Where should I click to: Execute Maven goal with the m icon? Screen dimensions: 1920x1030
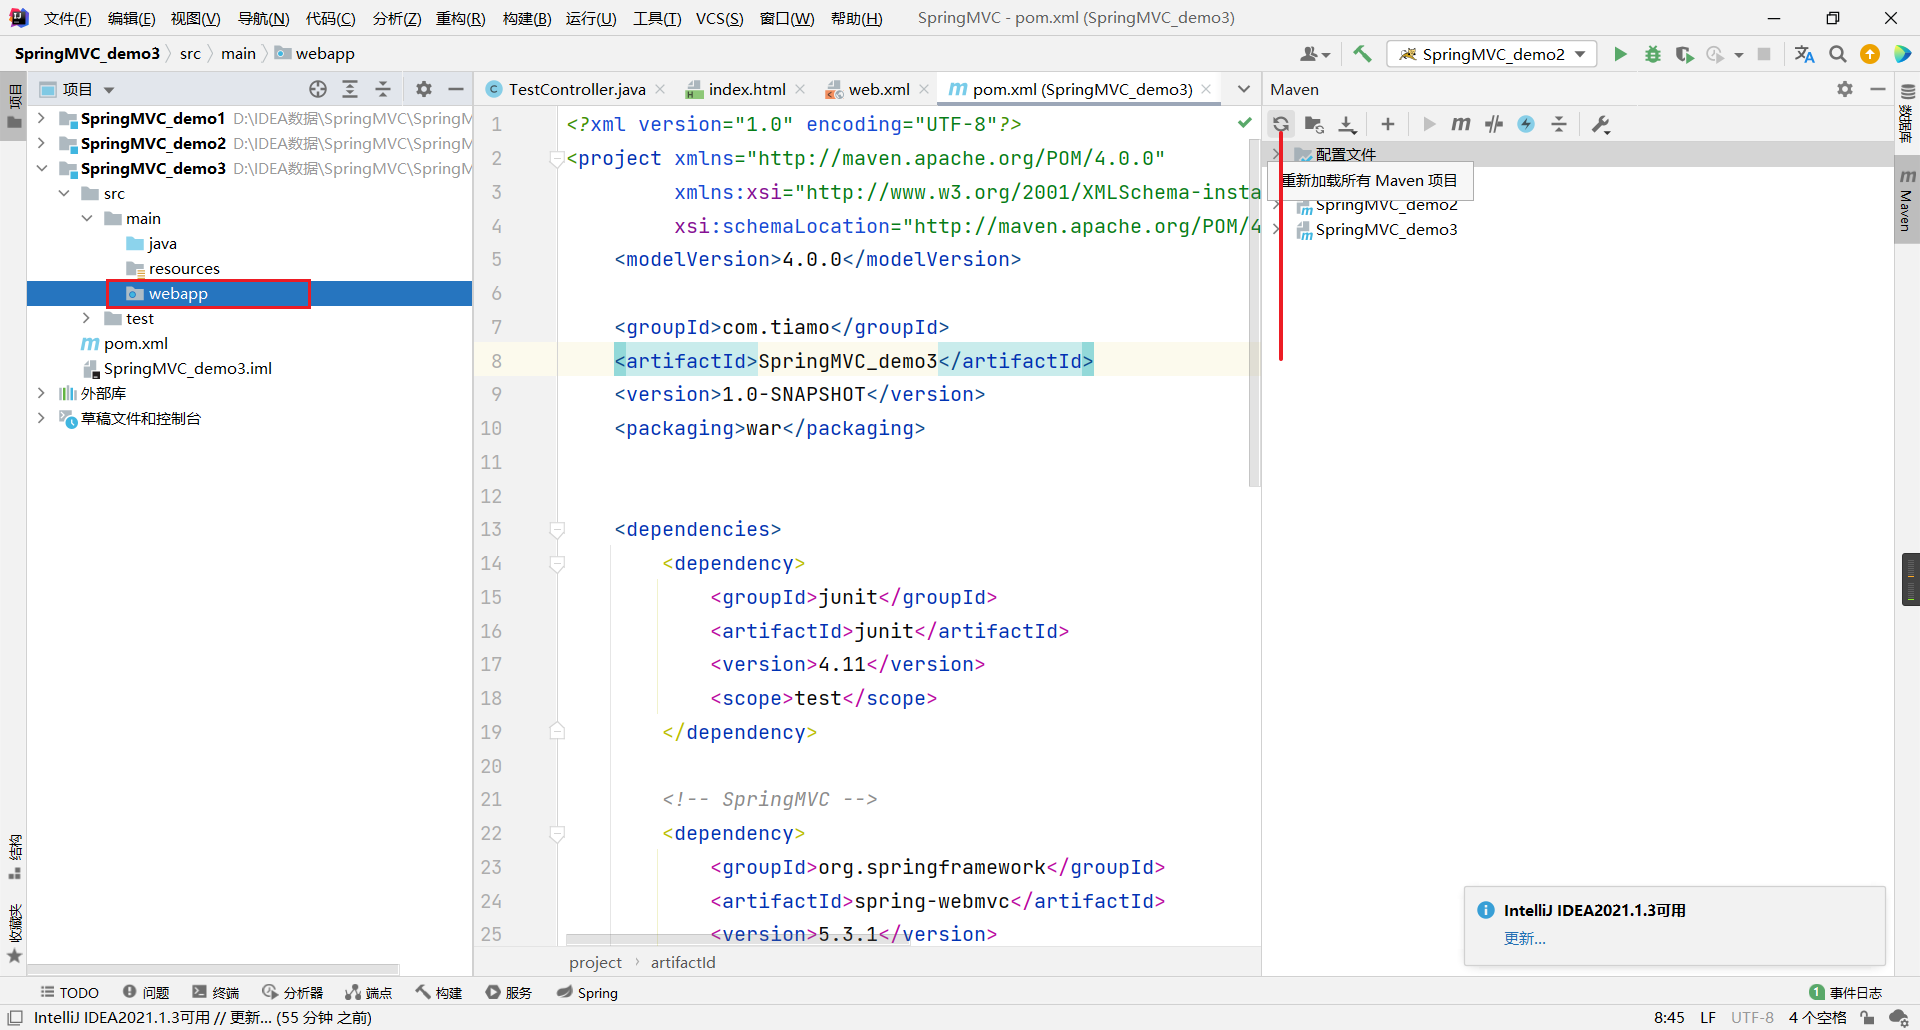pos(1460,124)
